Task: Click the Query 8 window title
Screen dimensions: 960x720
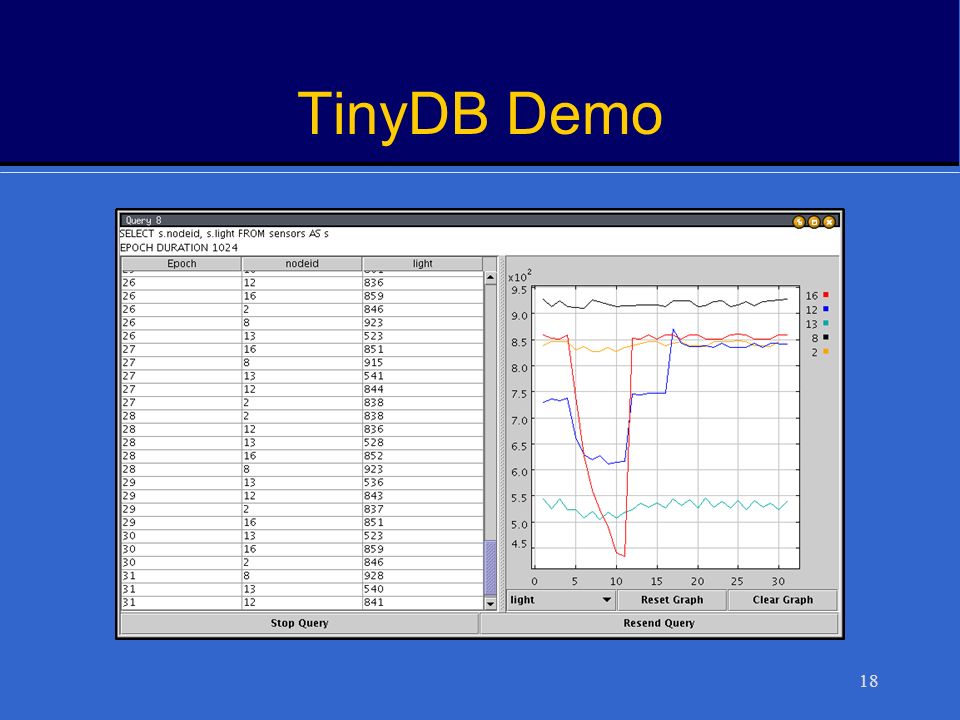Action: click(143, 220)
